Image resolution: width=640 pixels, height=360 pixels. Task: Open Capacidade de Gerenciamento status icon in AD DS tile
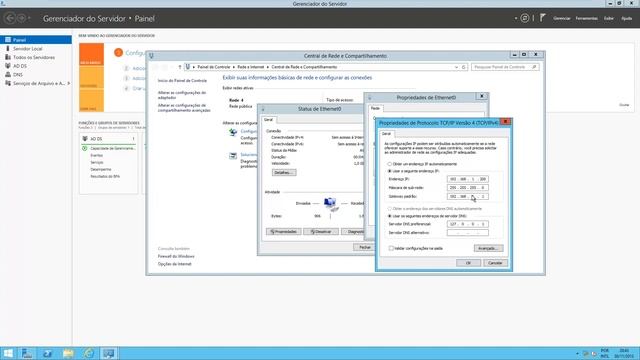pyautogui.click(x=85, y=148)
